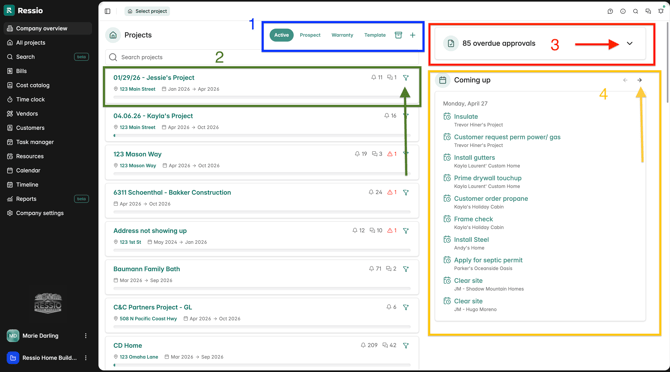
Task: Open 508 N Pacific Coast Hwy address link
Action: tap(148, 319)
